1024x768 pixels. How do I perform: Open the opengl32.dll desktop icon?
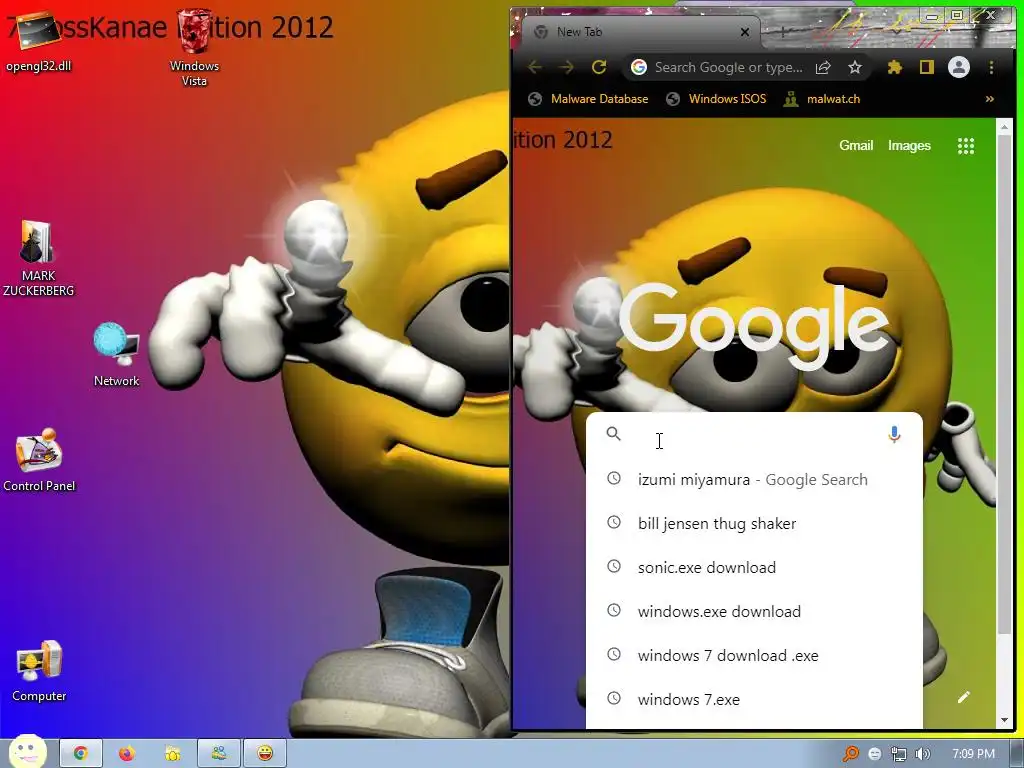click(38, 42)
